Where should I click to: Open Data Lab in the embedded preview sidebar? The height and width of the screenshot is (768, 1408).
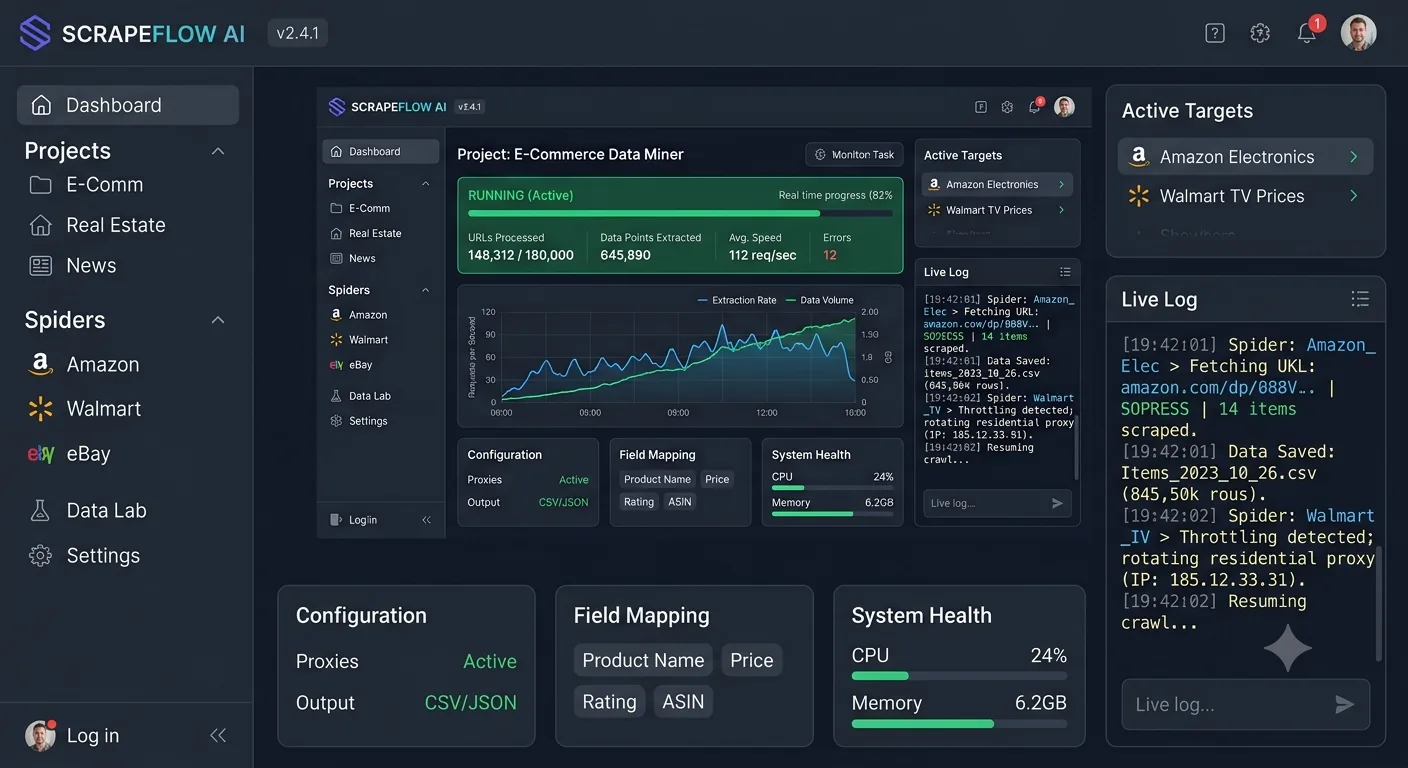[x=360, y=396]
